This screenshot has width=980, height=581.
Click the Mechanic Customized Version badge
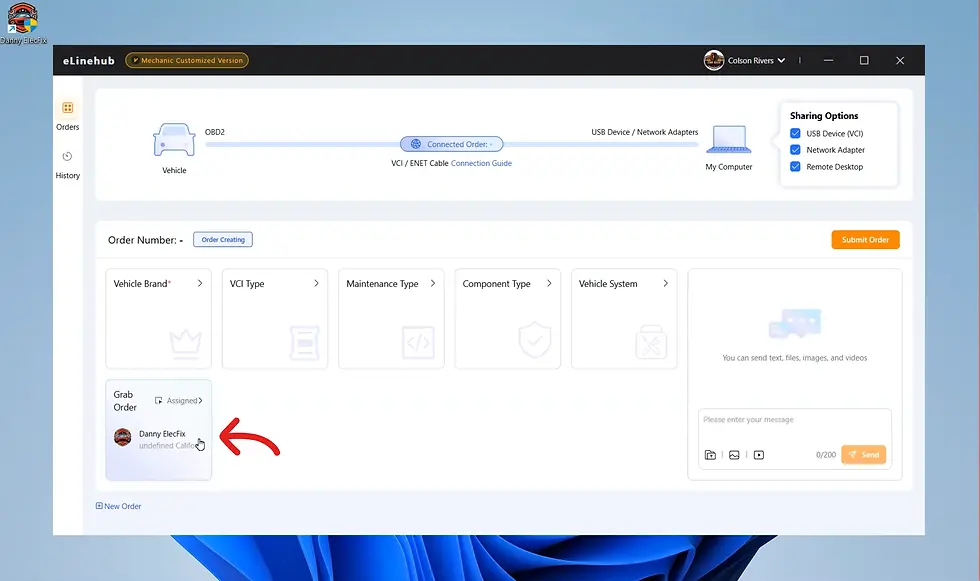tap(187, 60)
